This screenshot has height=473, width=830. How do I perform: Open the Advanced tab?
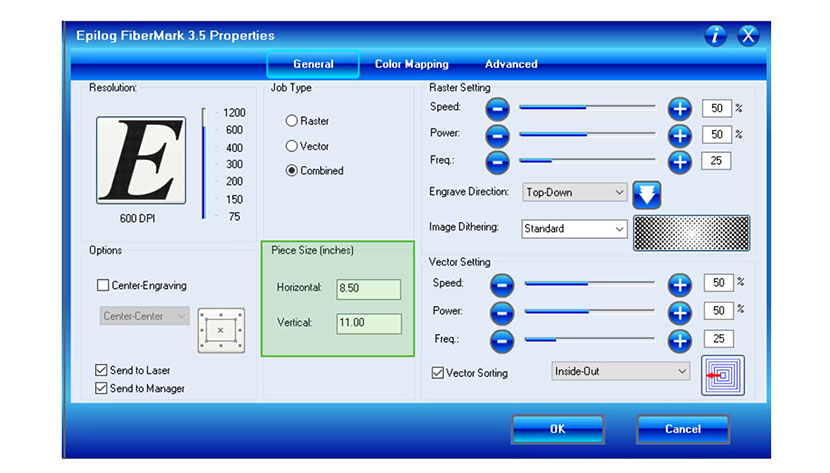tap(511, 64)
